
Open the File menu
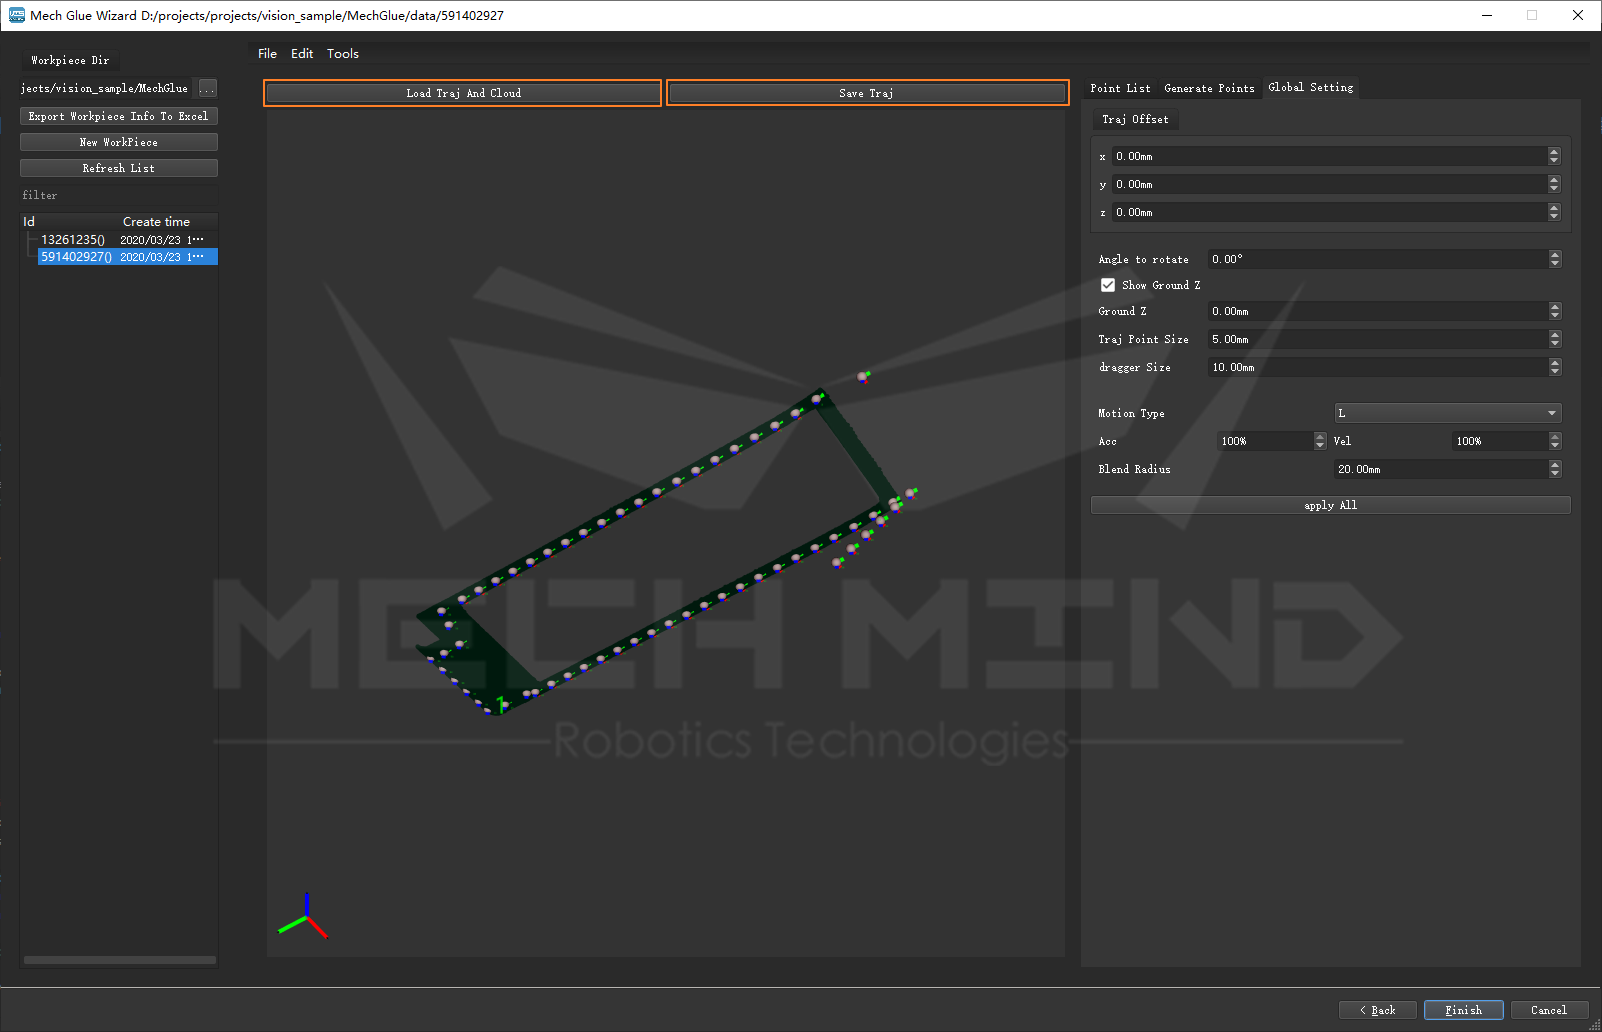point(267,54)
